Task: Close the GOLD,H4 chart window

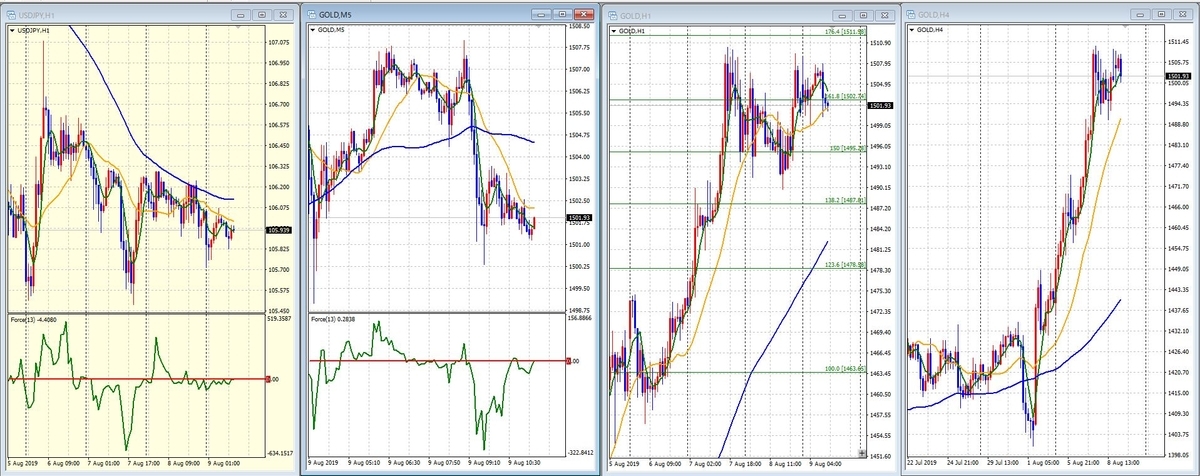Action: [x=1185, y=15]
